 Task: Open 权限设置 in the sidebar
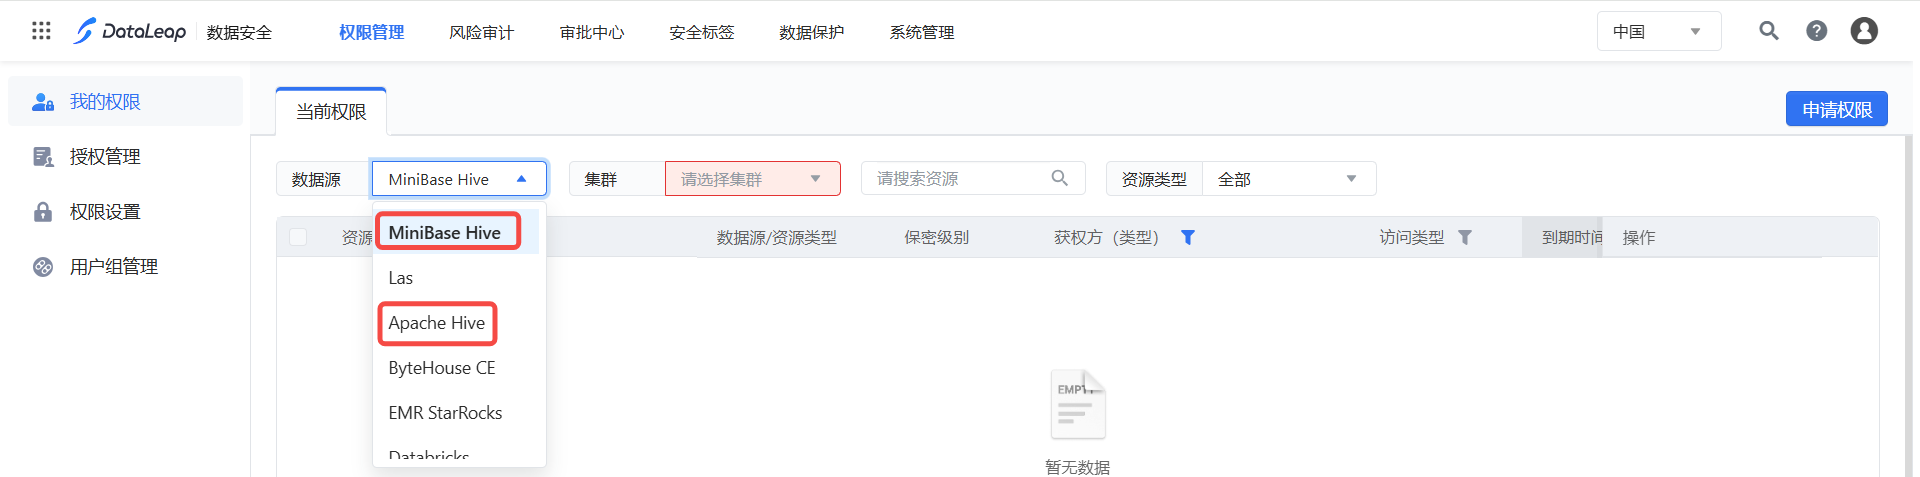point(125,211)
